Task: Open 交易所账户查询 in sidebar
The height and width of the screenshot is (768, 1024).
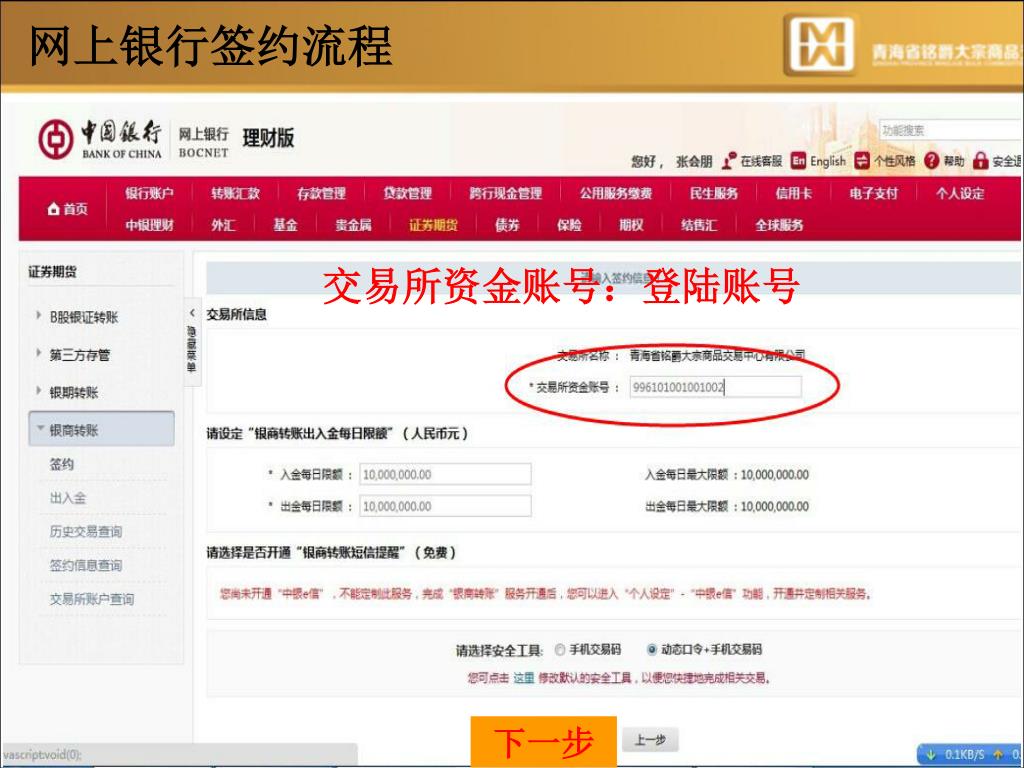Action: coord(92,599)
